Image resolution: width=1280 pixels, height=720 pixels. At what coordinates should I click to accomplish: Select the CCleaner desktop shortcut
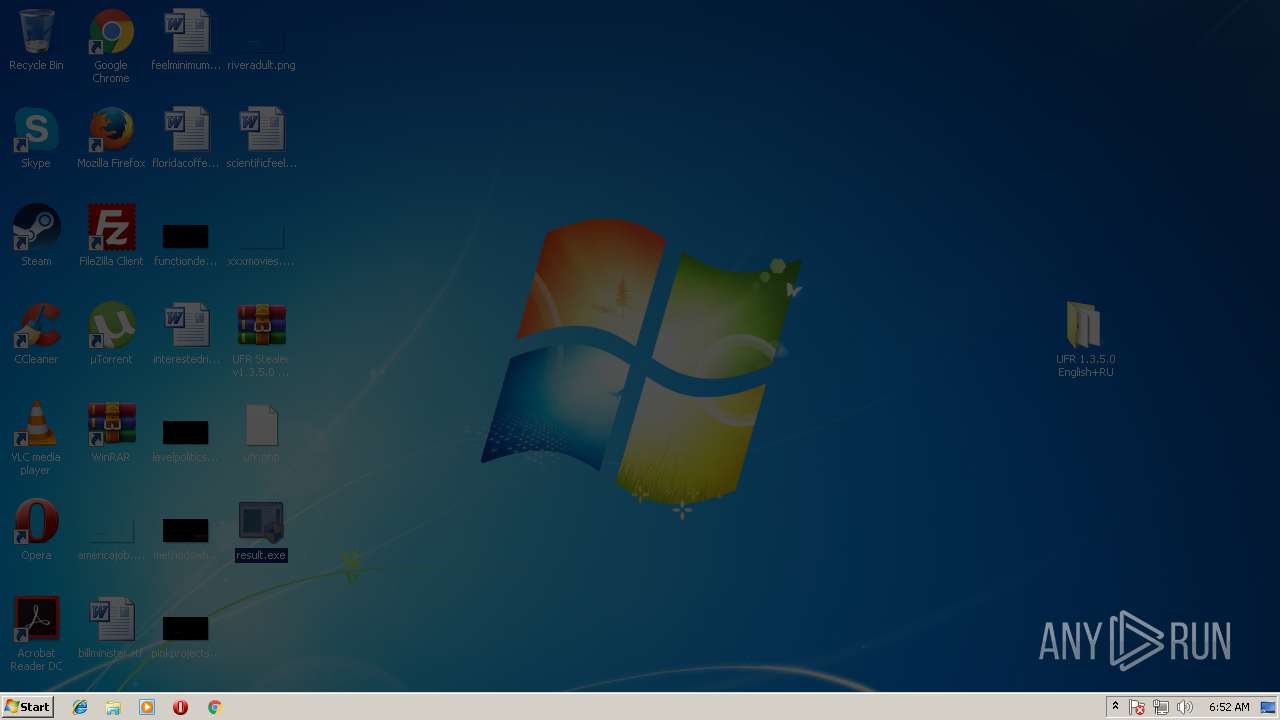pyautogui.click(x=36, y=334)
